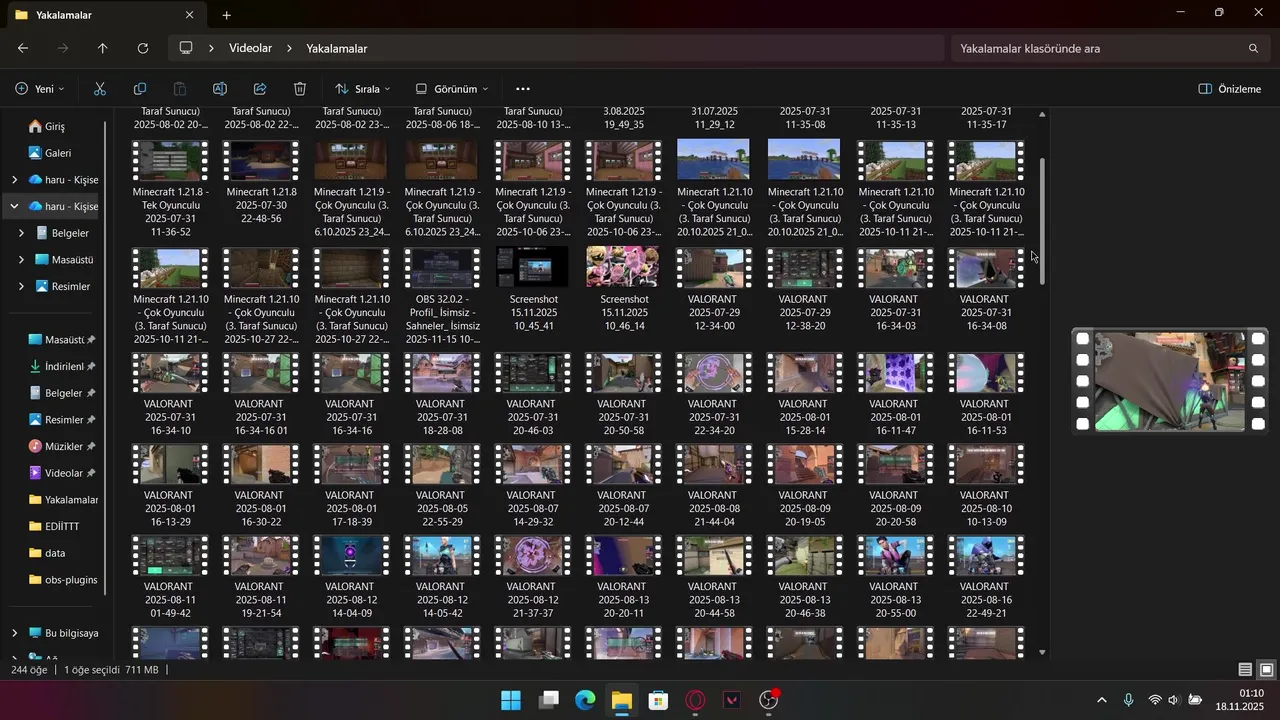Screen dimensions: 1280x720
Task: Expand Bu bilgisayar tree node
Action: coord(14,633)
